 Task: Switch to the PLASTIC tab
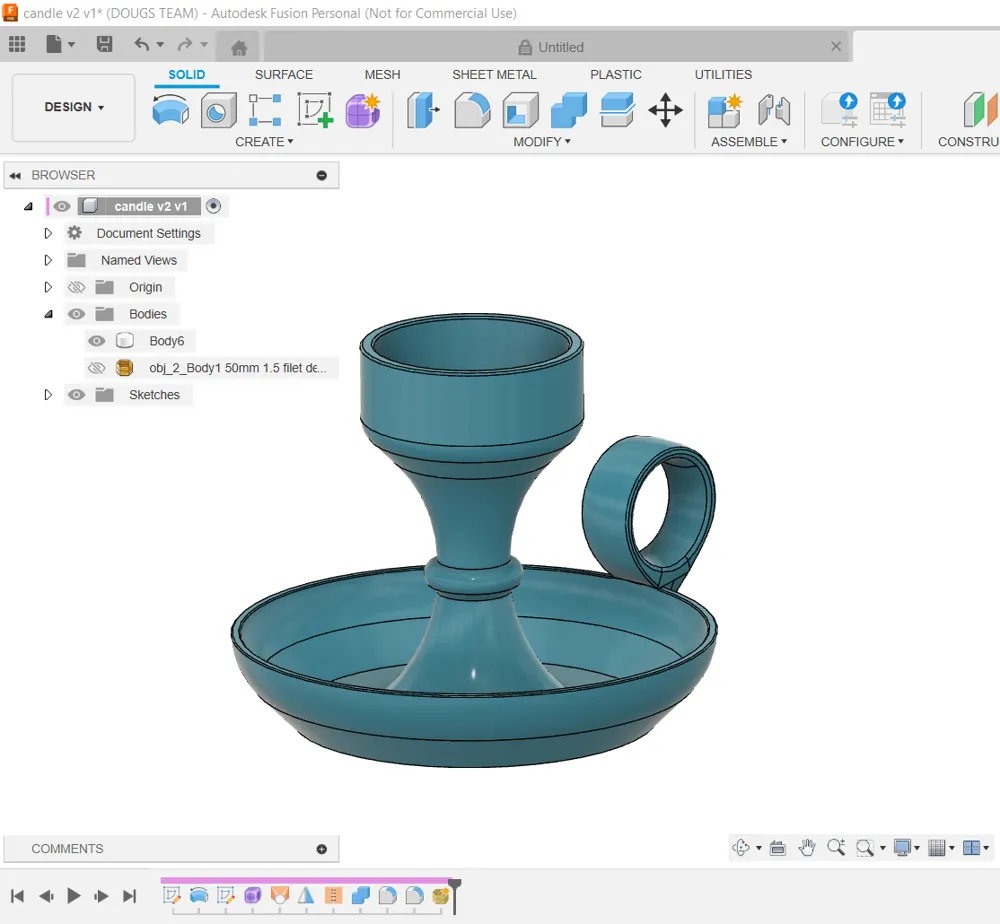[x=615, y=75]
